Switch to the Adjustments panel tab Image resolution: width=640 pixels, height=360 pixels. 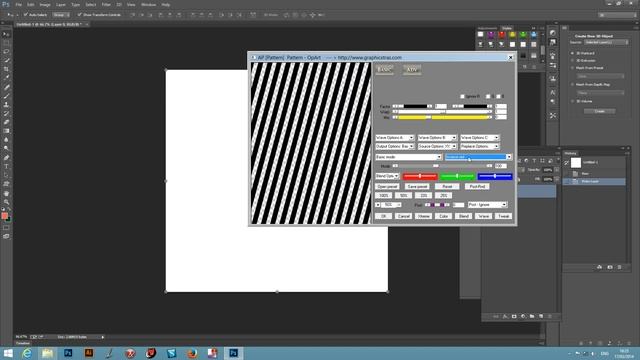pyautogui.click(x=488, y=28)
